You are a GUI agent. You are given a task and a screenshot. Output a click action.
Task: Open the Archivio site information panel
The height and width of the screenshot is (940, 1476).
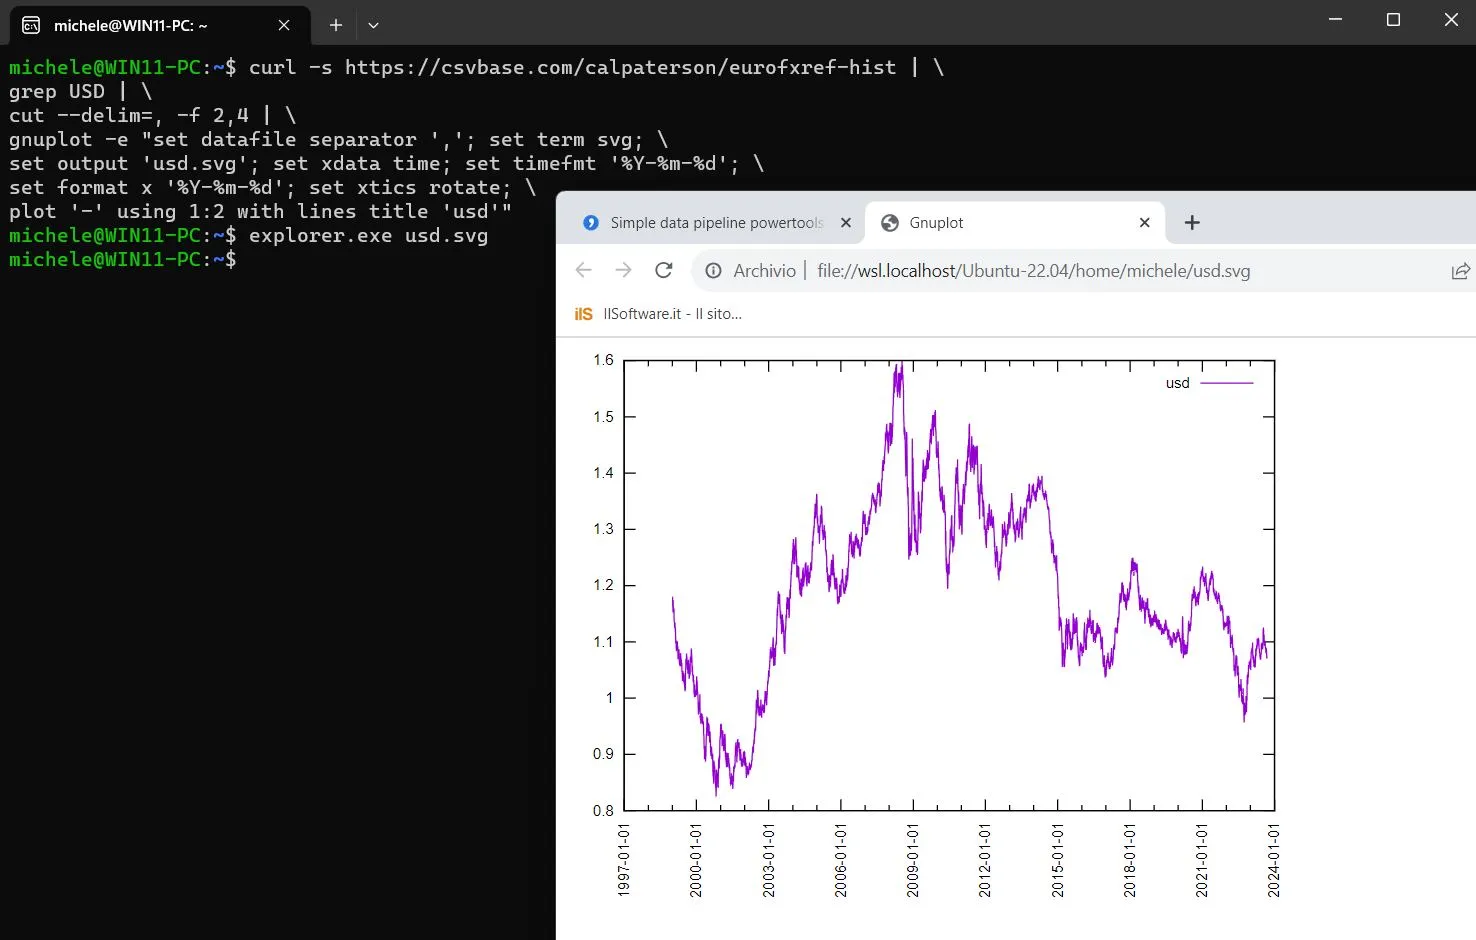[713, 270]
